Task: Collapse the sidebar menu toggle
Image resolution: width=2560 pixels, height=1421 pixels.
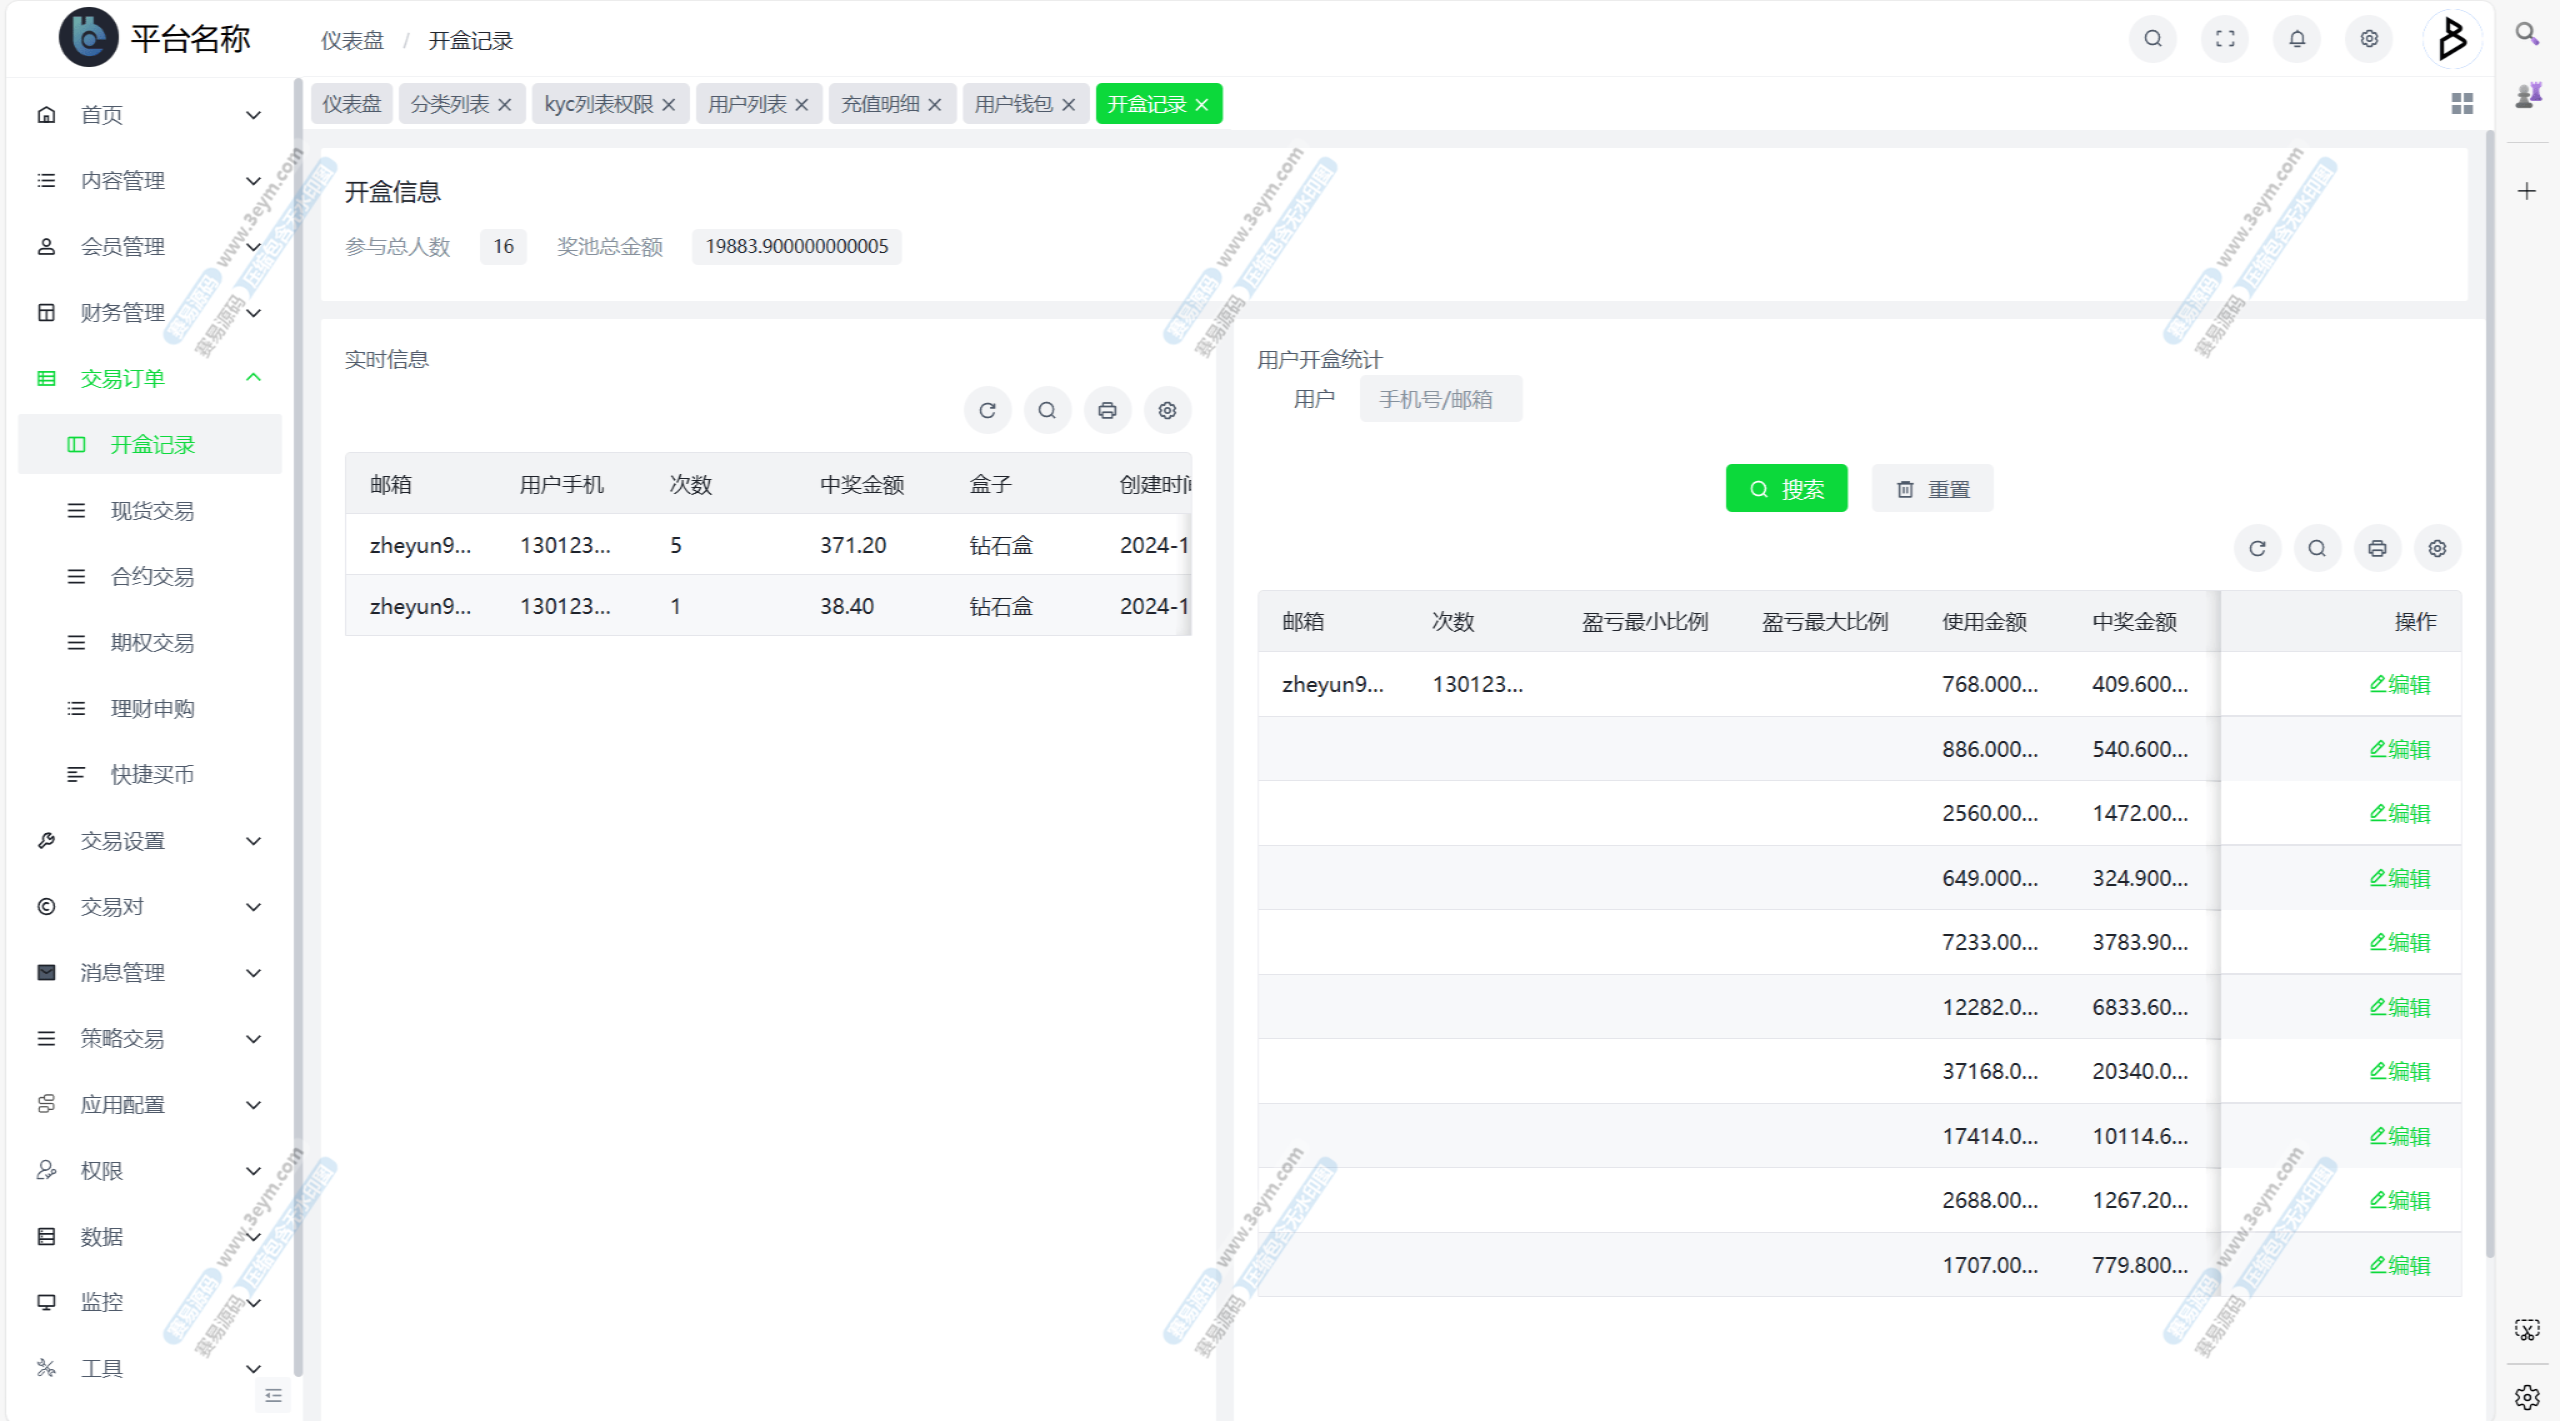Action: coord(273,1396)
